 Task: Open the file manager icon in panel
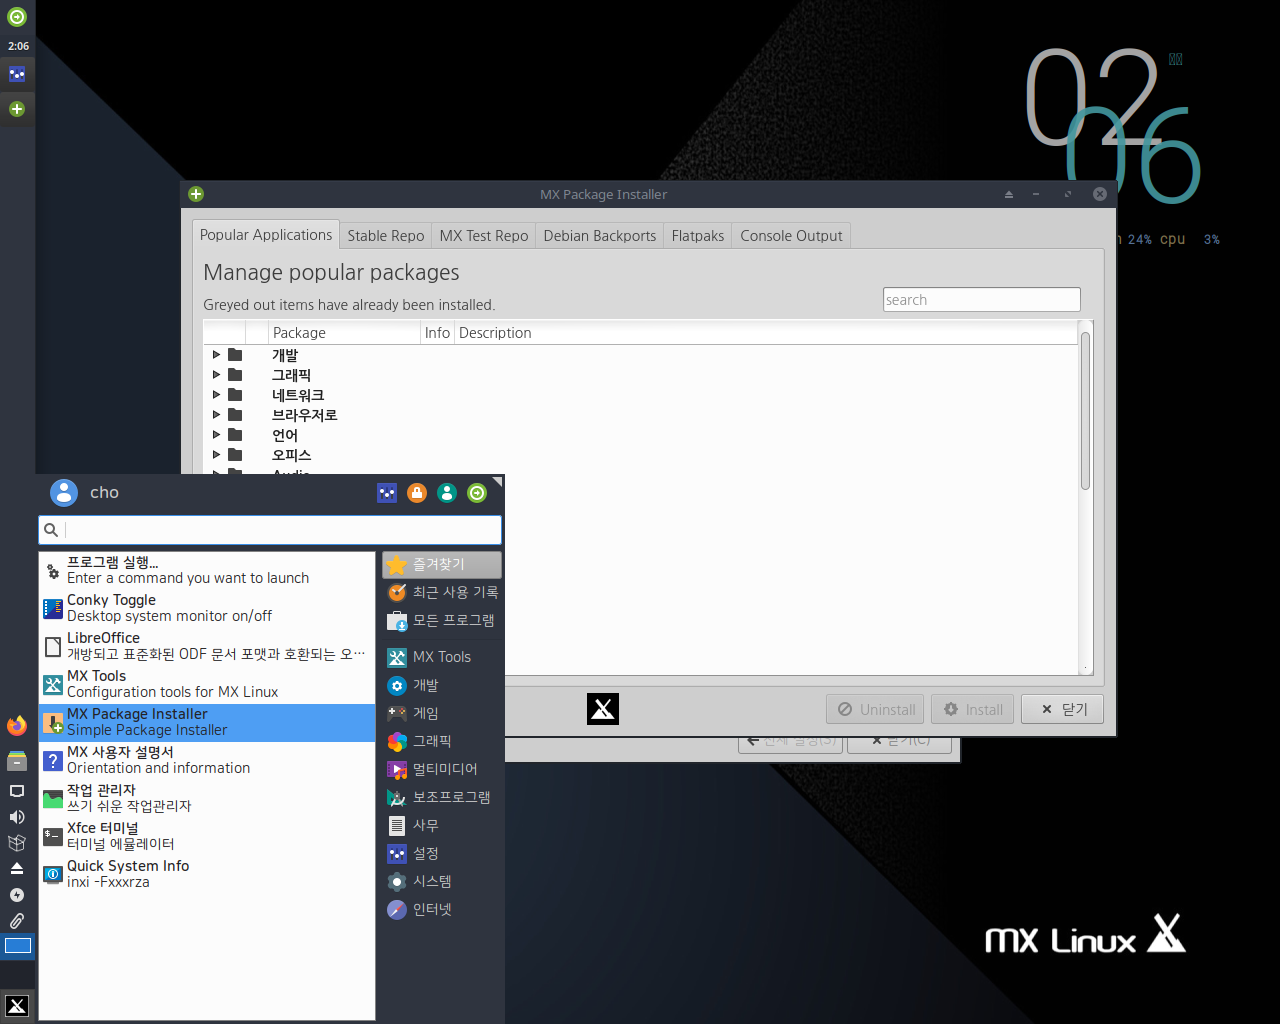[17, 761]
